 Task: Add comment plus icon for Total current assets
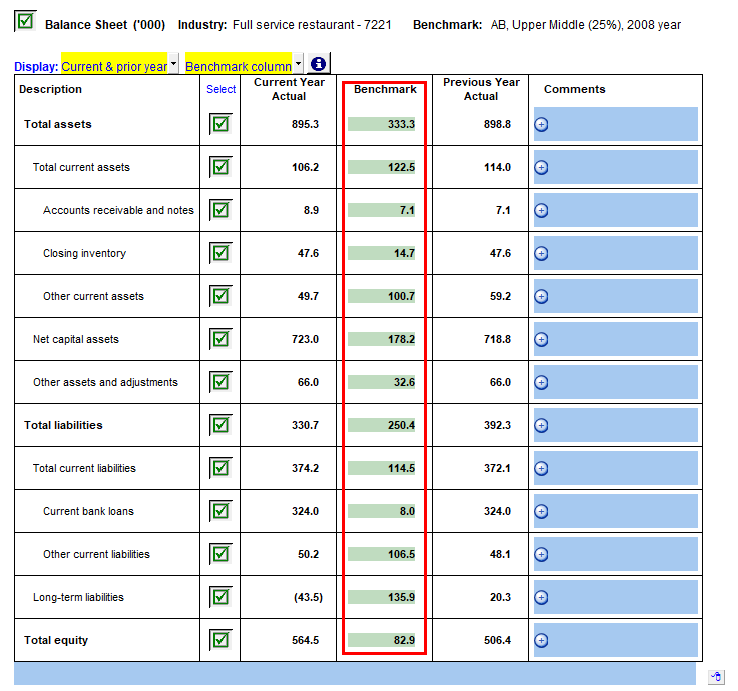[x=541, y=167]
